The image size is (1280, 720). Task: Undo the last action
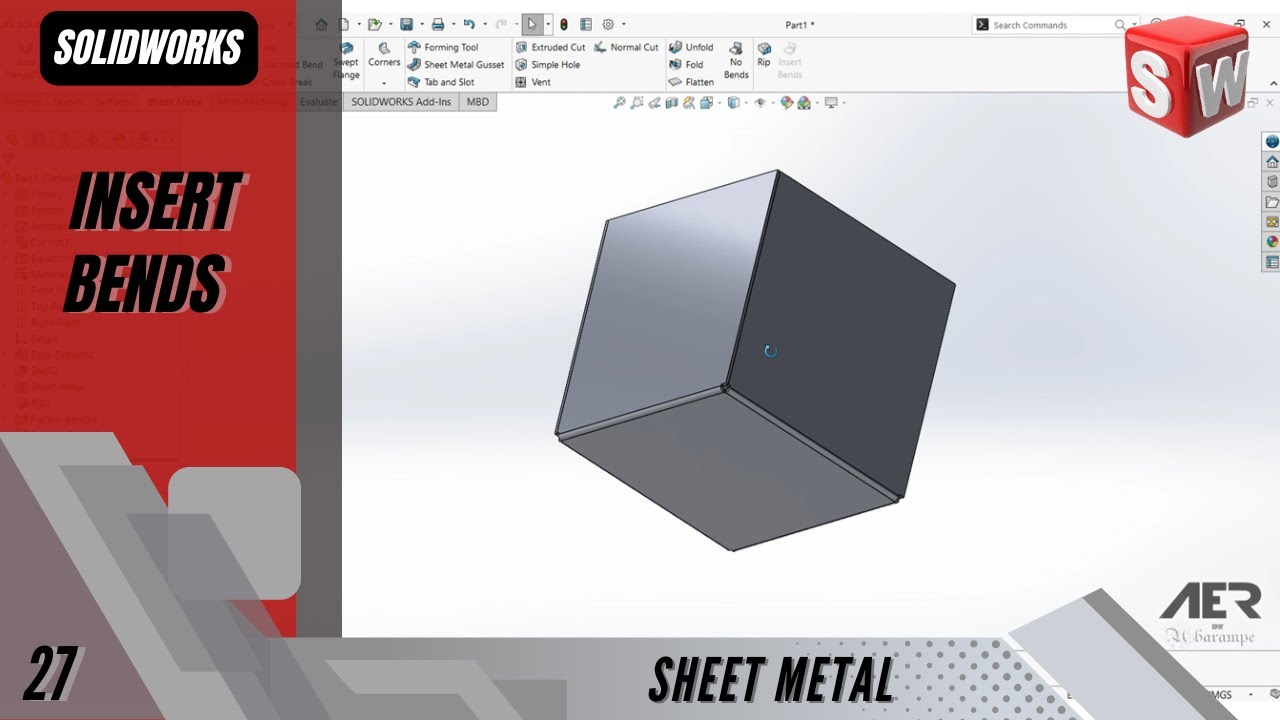click(x=469, y=24)
